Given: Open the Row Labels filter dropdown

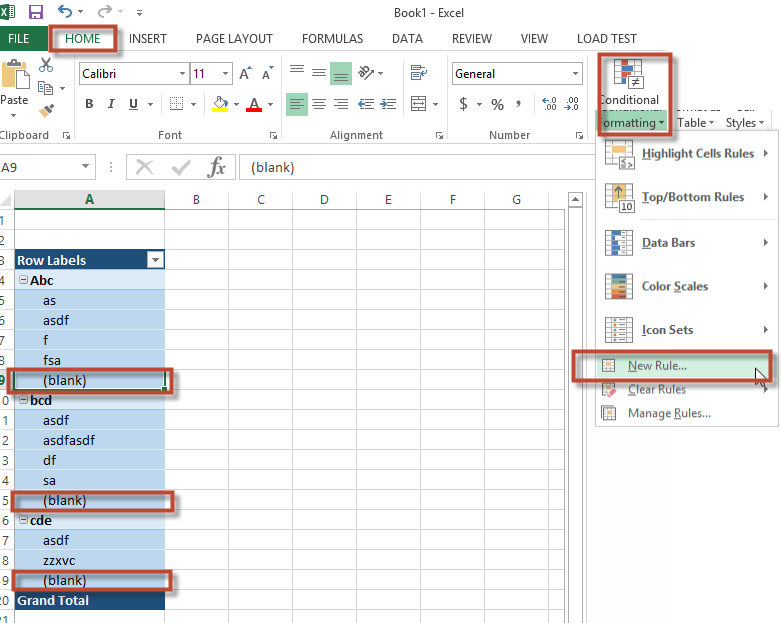Looking at the screenshot, I should (155, 260).
